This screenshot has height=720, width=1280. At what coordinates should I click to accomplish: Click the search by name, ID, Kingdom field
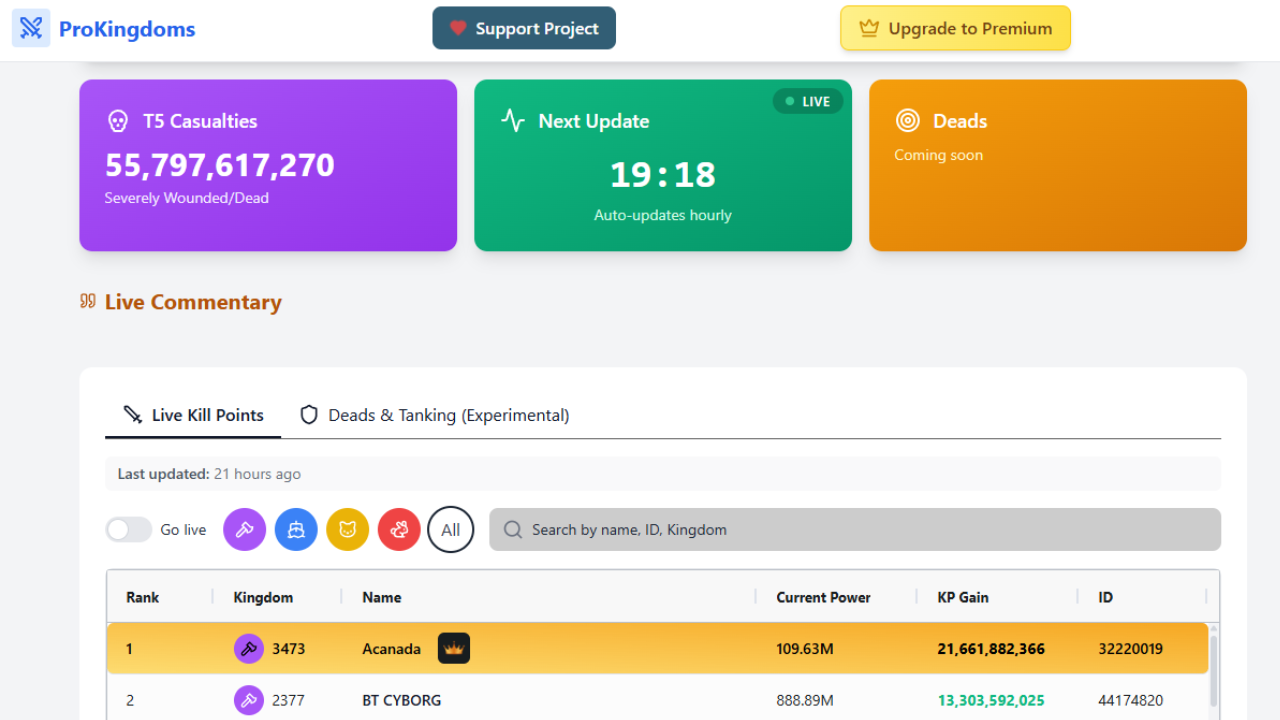(855, 530)
